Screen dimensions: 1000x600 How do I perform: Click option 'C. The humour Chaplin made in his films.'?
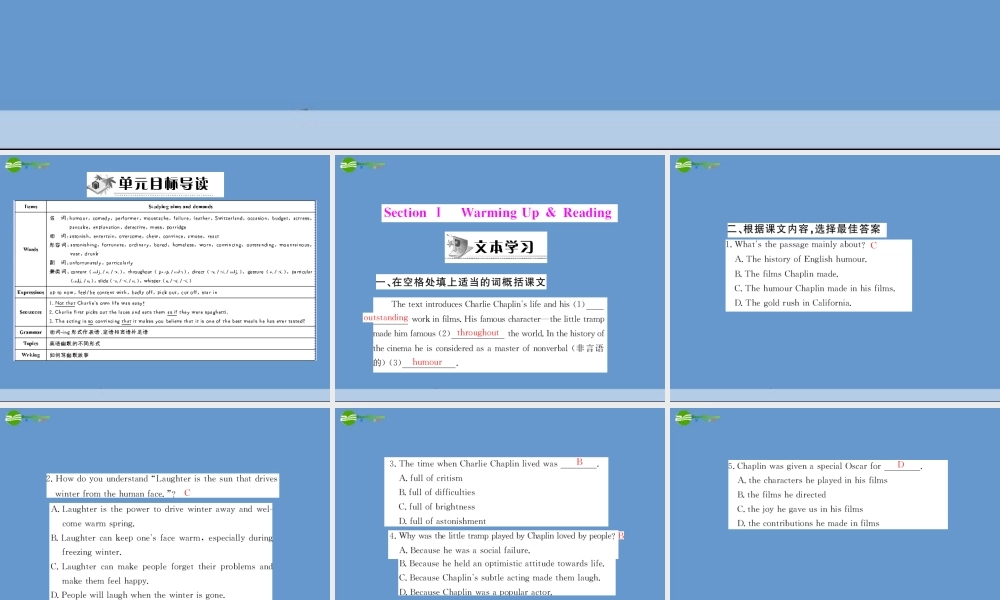(814, 288)
